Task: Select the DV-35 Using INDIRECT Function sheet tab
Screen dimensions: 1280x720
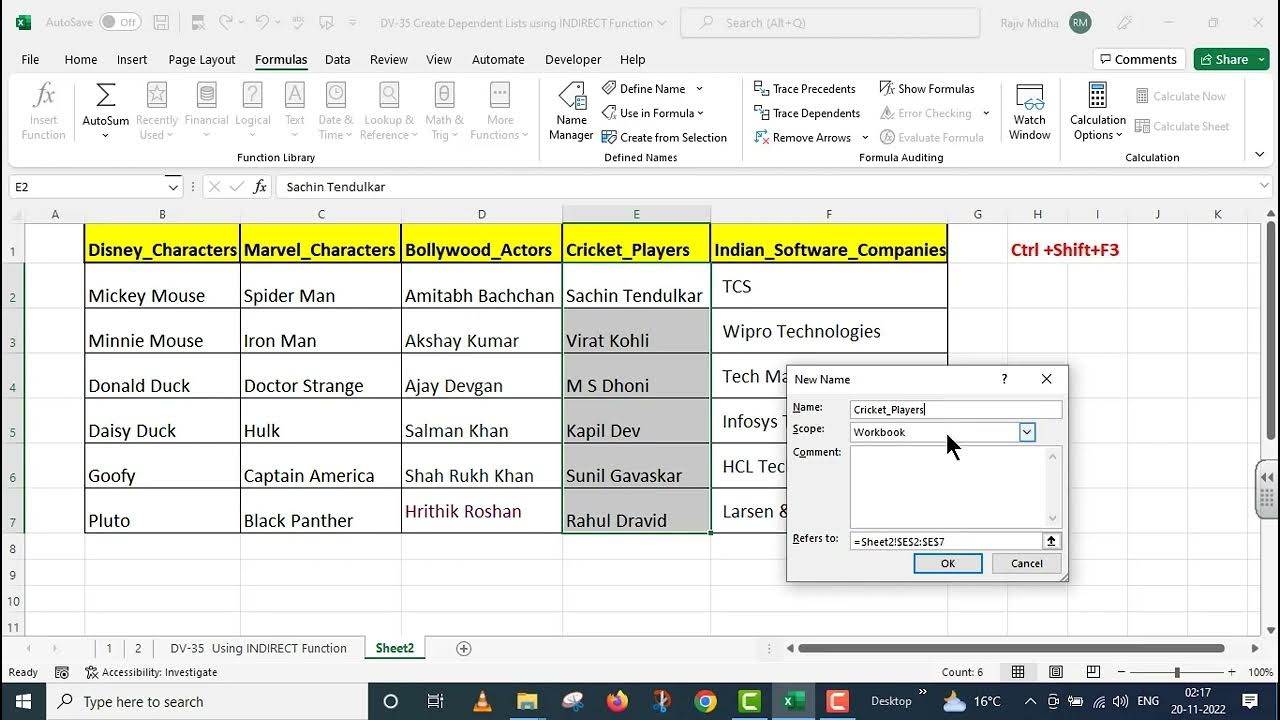Action: (258, 648)
